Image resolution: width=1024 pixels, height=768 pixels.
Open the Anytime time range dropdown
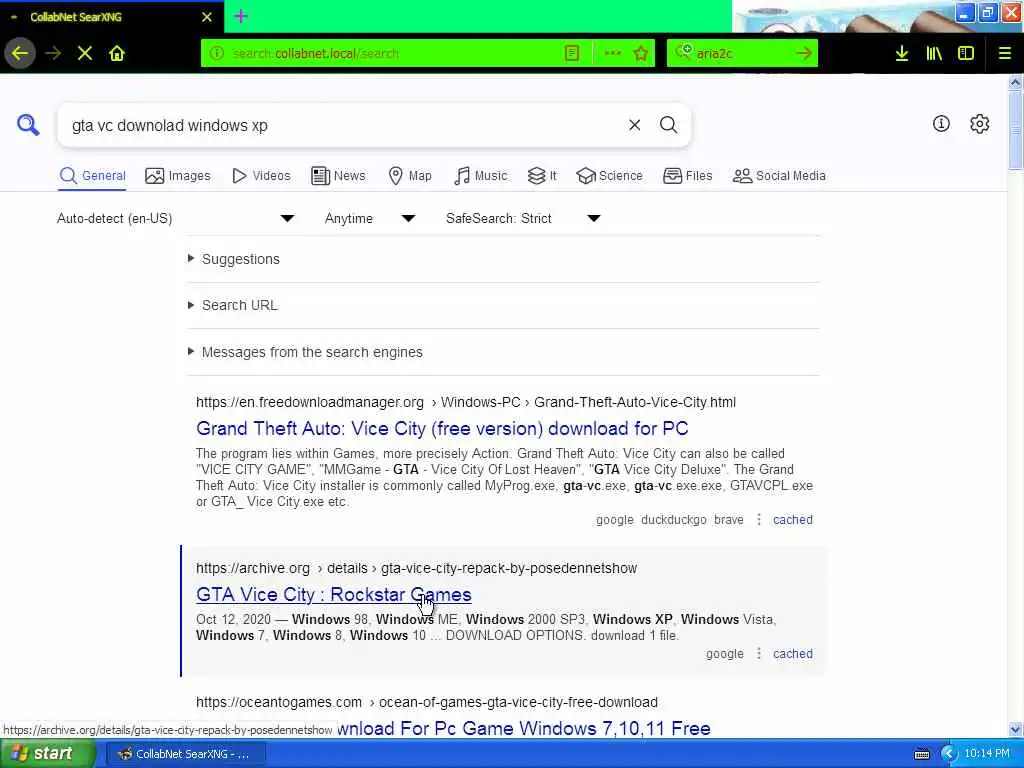[370, 218]
